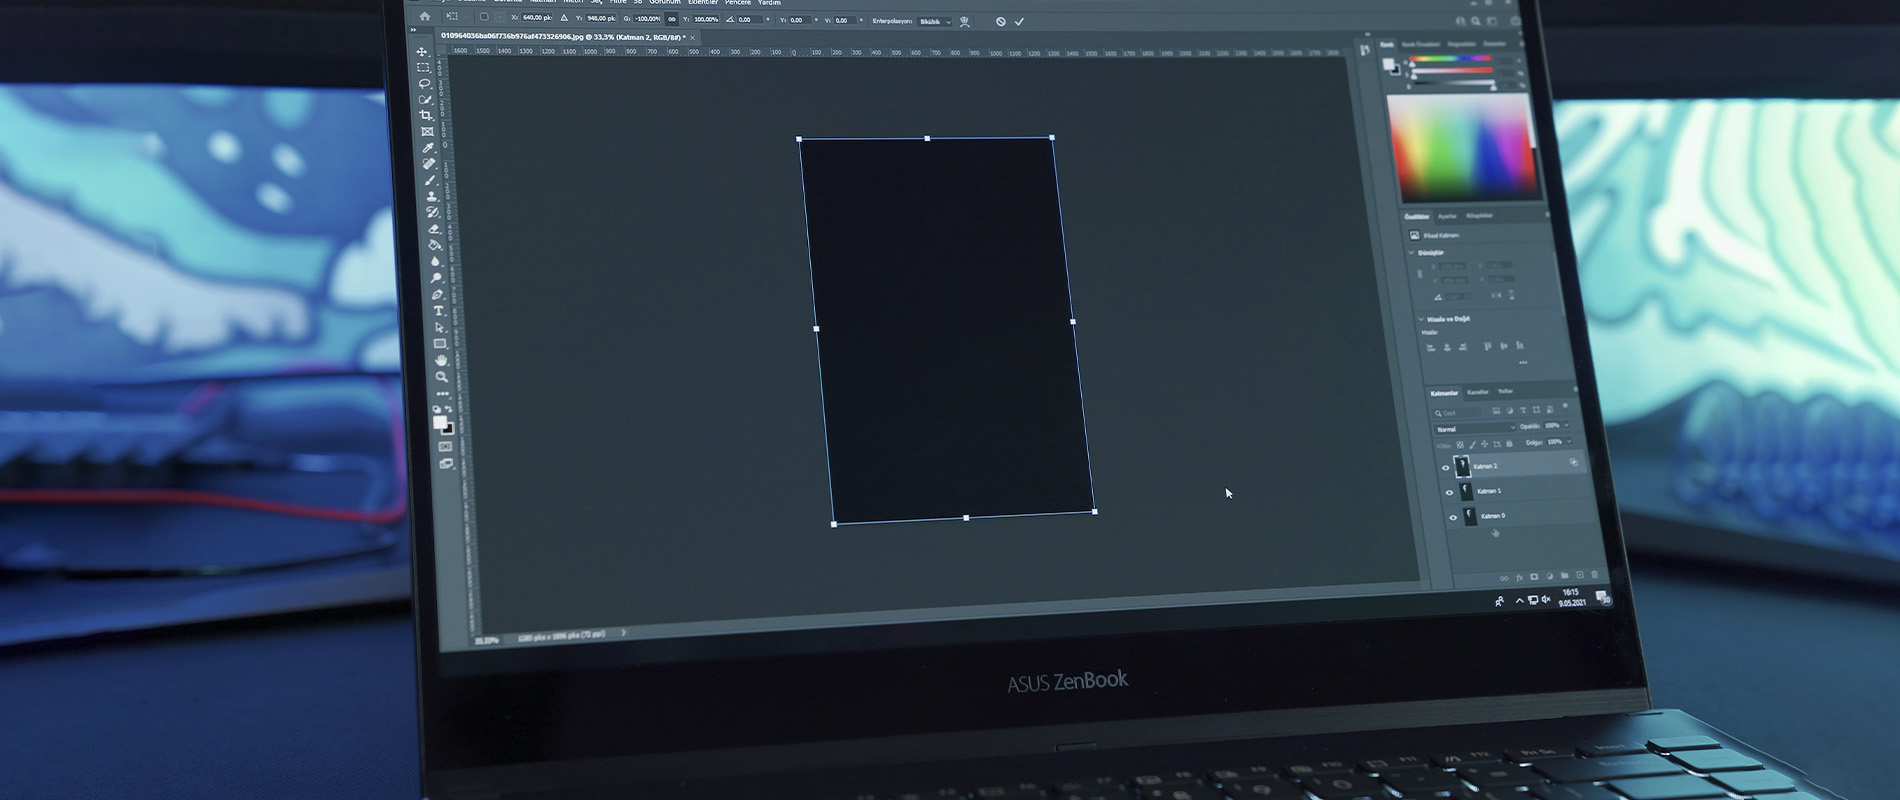Activate the Zoom magnifier tool
This screenshot has height=800, width=1900.
(x=441, y=377)
